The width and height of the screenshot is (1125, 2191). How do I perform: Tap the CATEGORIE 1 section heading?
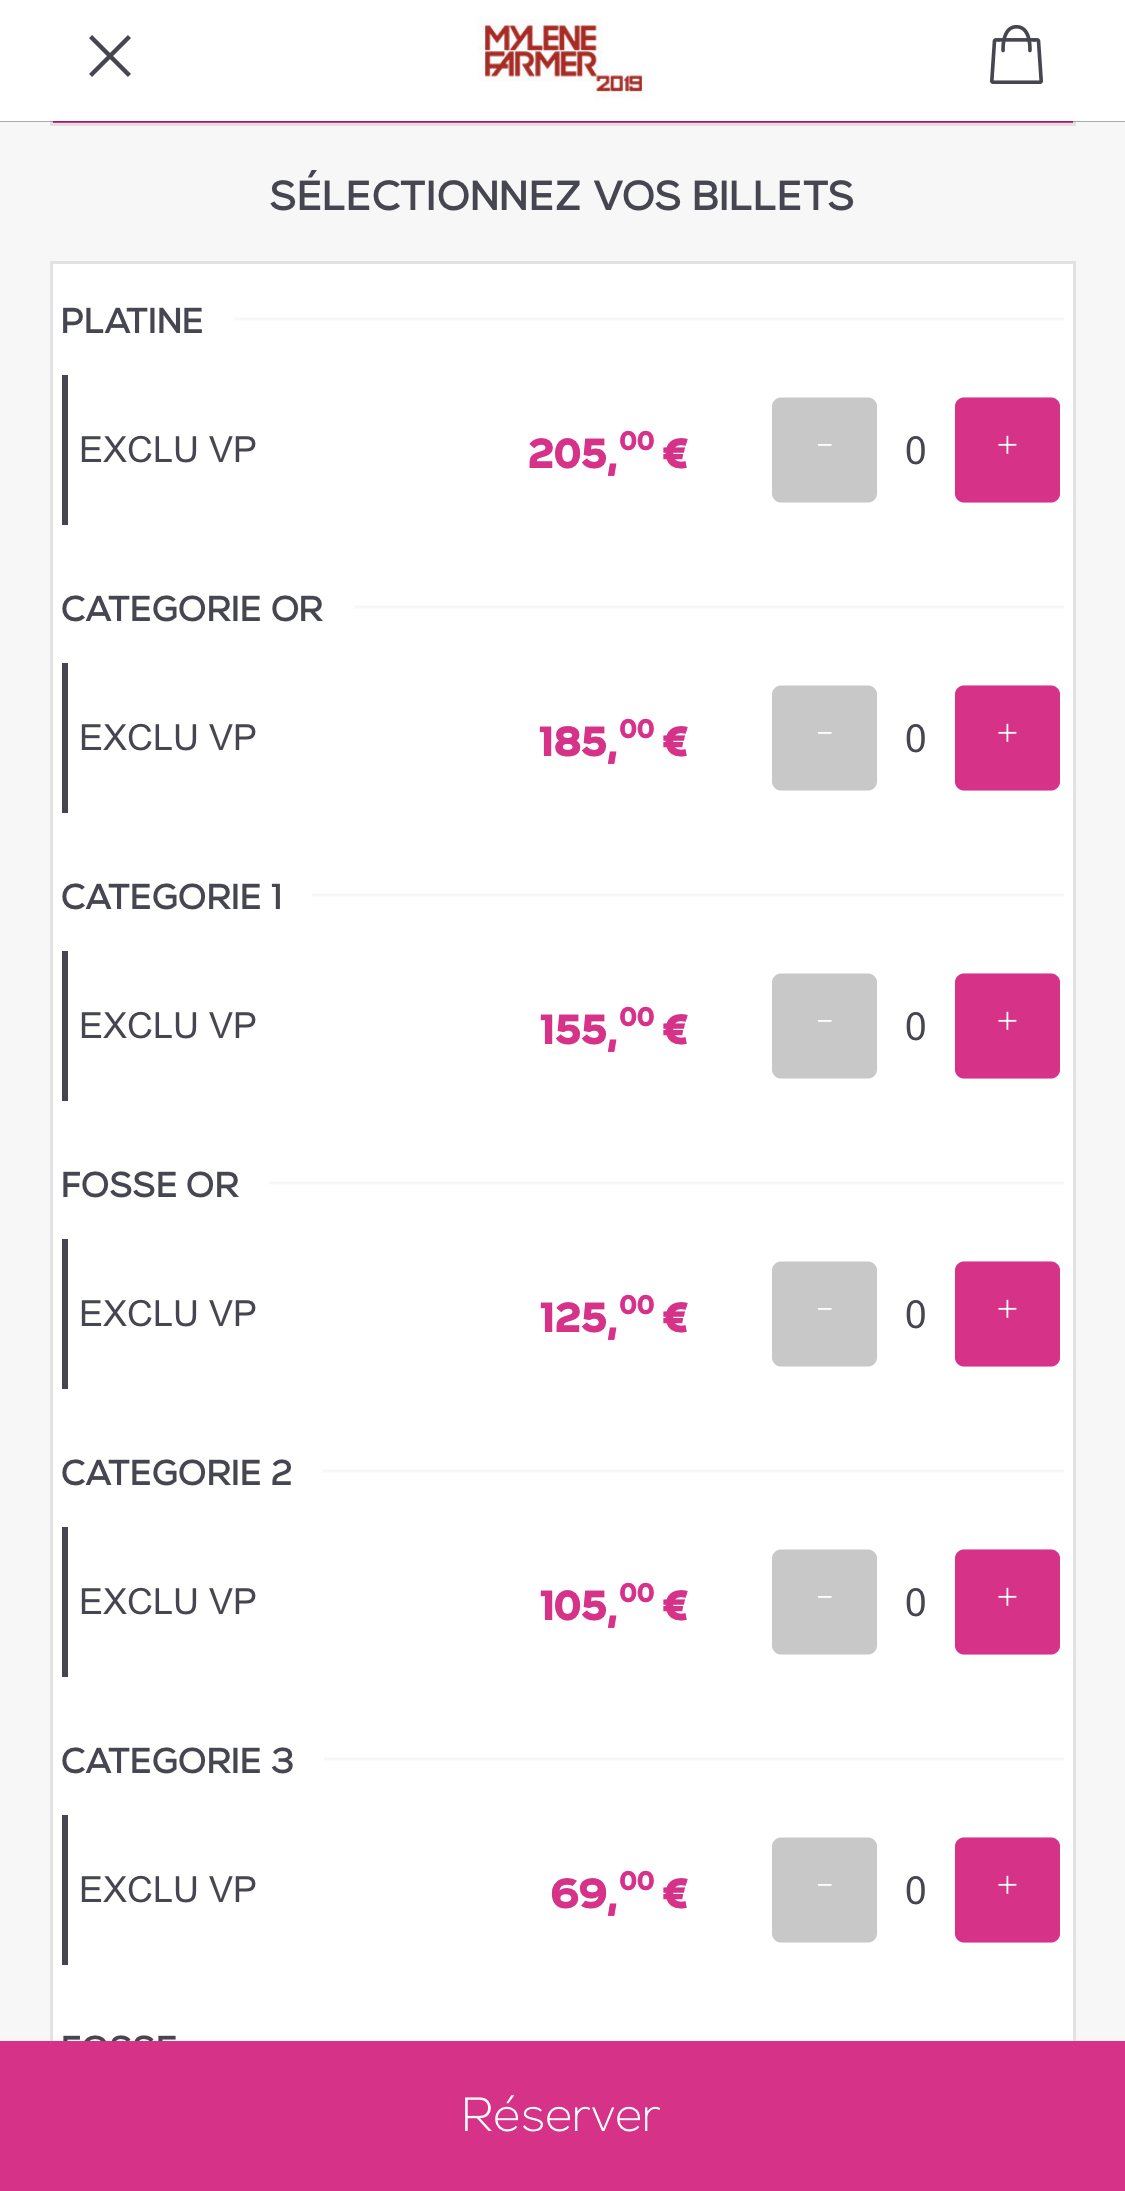point(172,897)
